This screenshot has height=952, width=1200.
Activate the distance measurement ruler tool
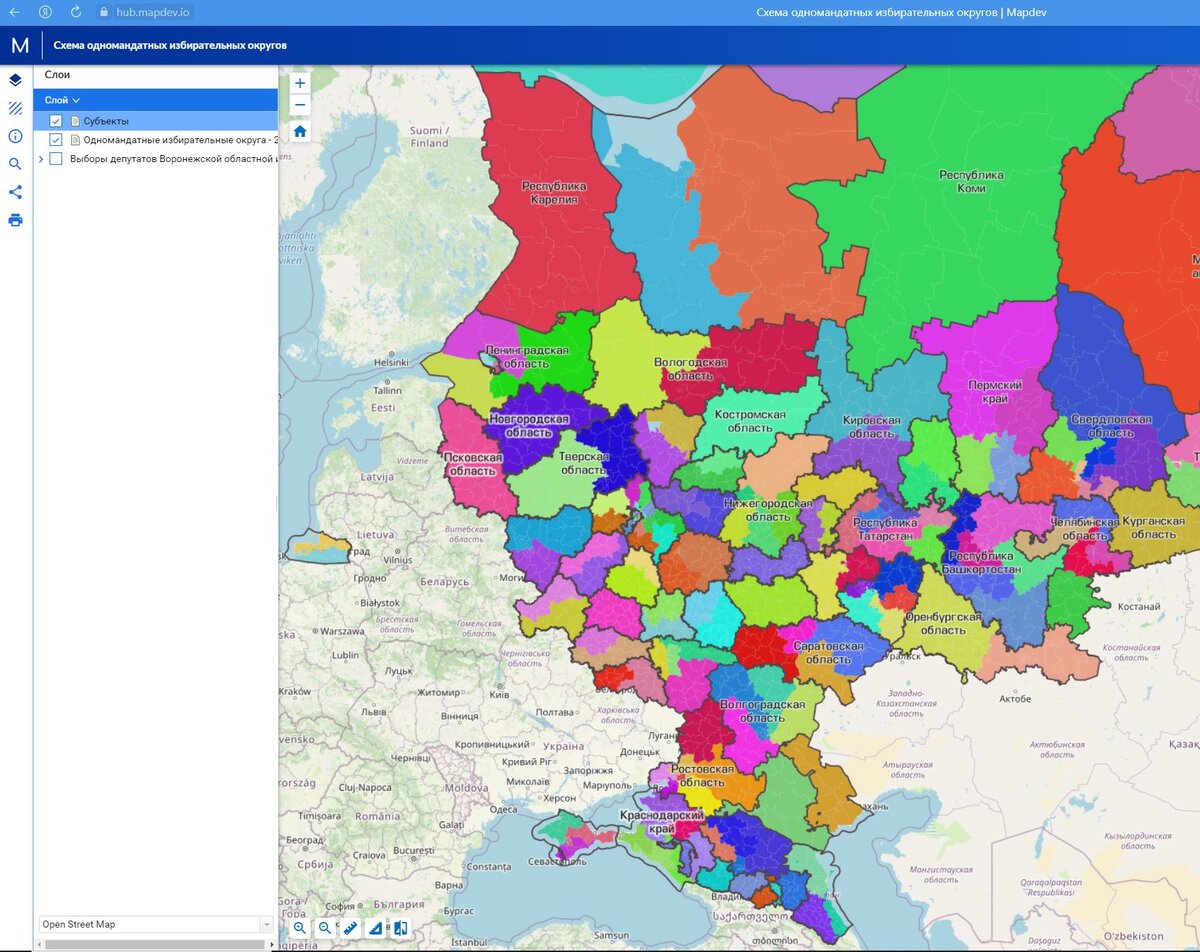[350, 927]
